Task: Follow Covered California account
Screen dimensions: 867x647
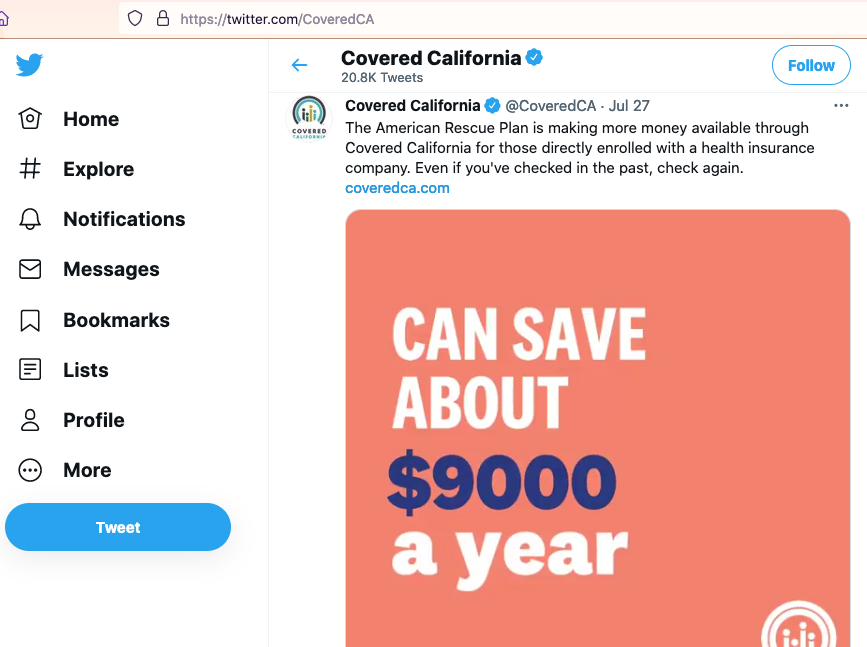Action: click(x=810, y=66)
